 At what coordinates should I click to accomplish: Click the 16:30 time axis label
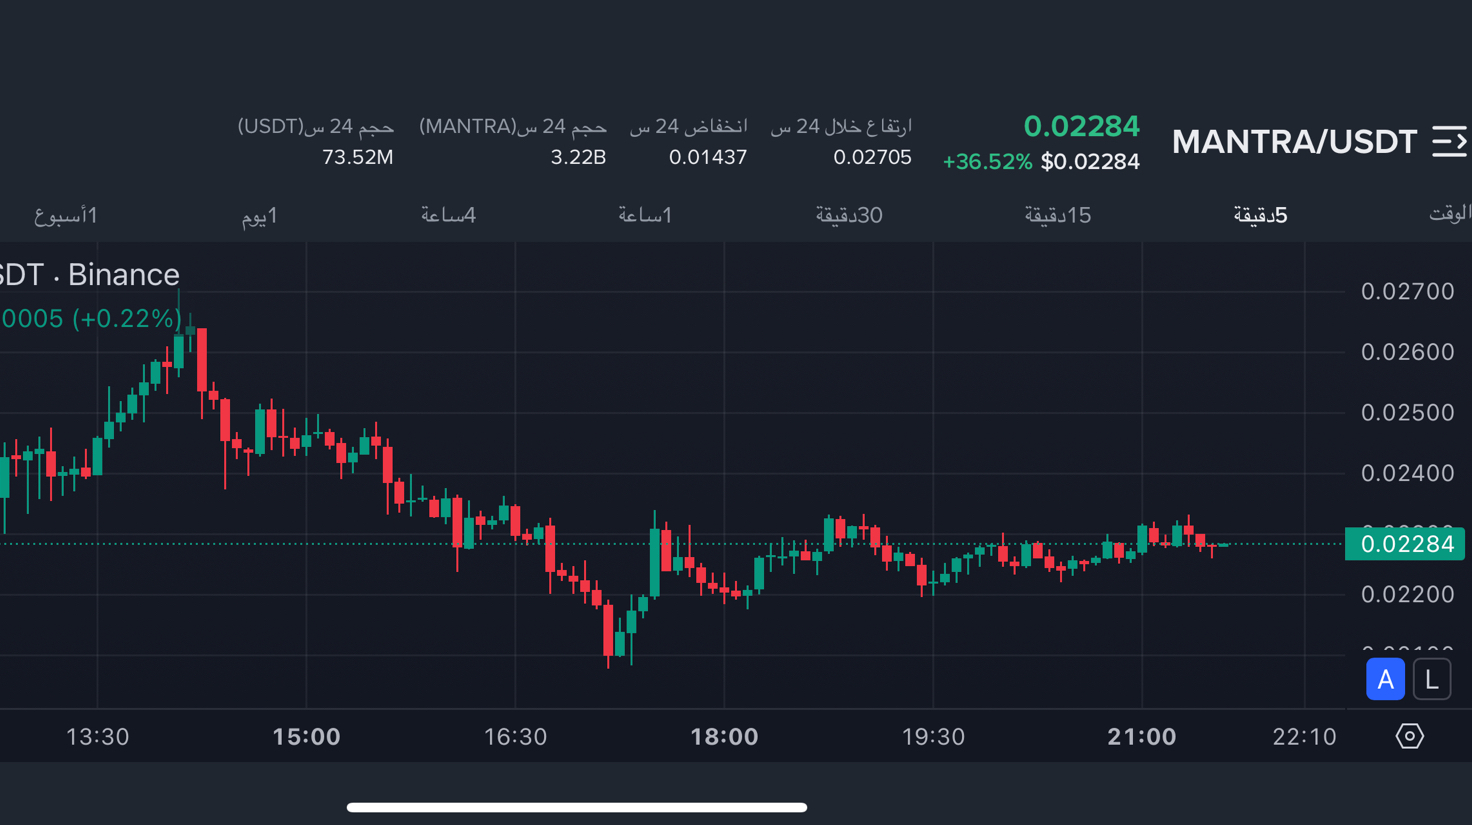tap(515, 737)
